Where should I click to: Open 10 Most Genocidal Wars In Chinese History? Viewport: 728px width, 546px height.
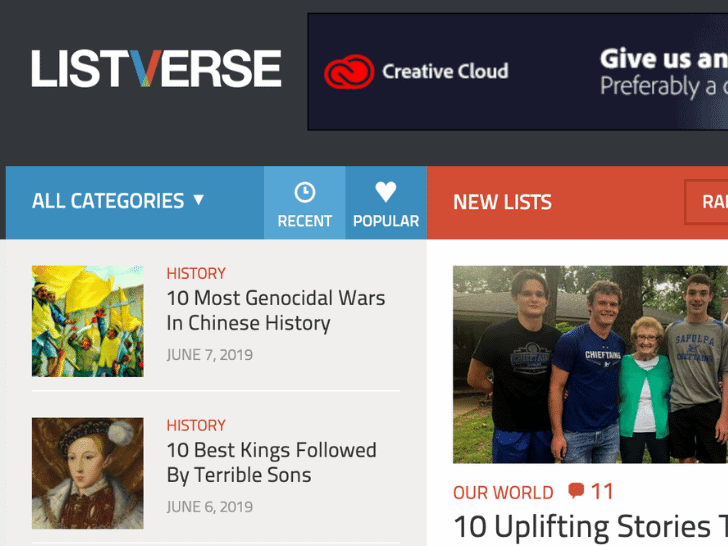click(276, 310)
